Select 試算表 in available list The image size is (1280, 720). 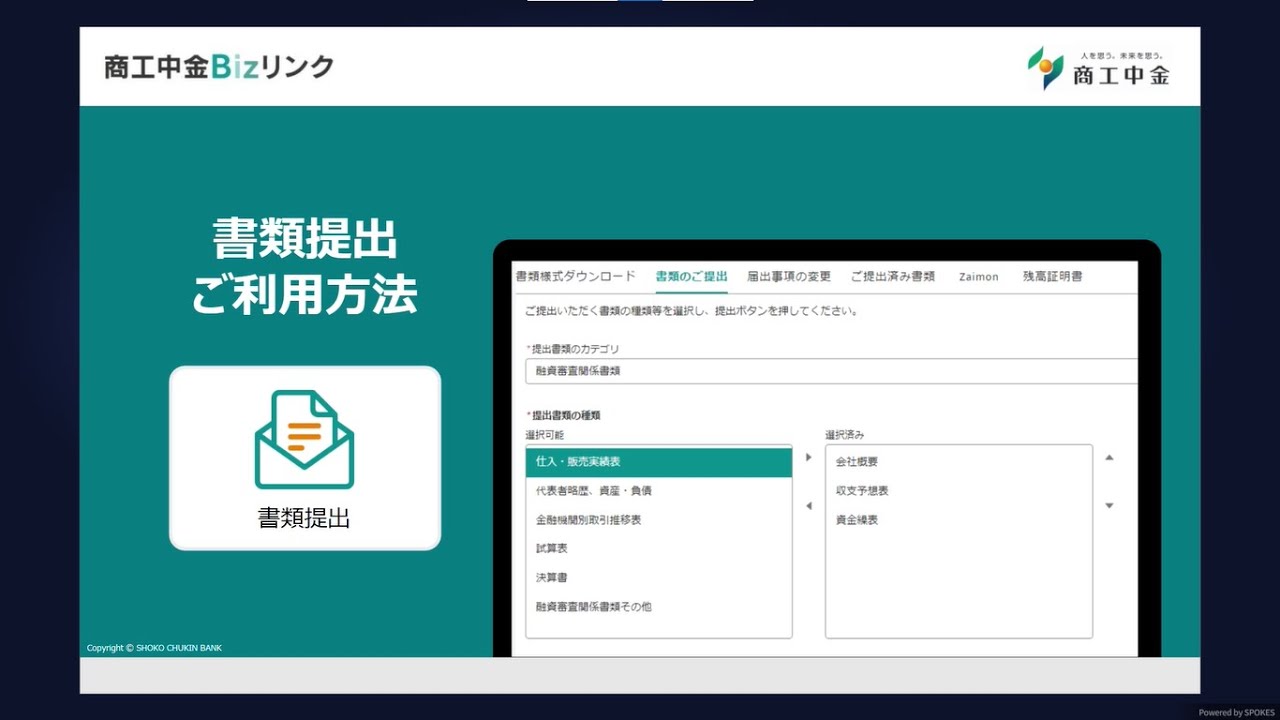pyautogui.click(x=659, y=549)
